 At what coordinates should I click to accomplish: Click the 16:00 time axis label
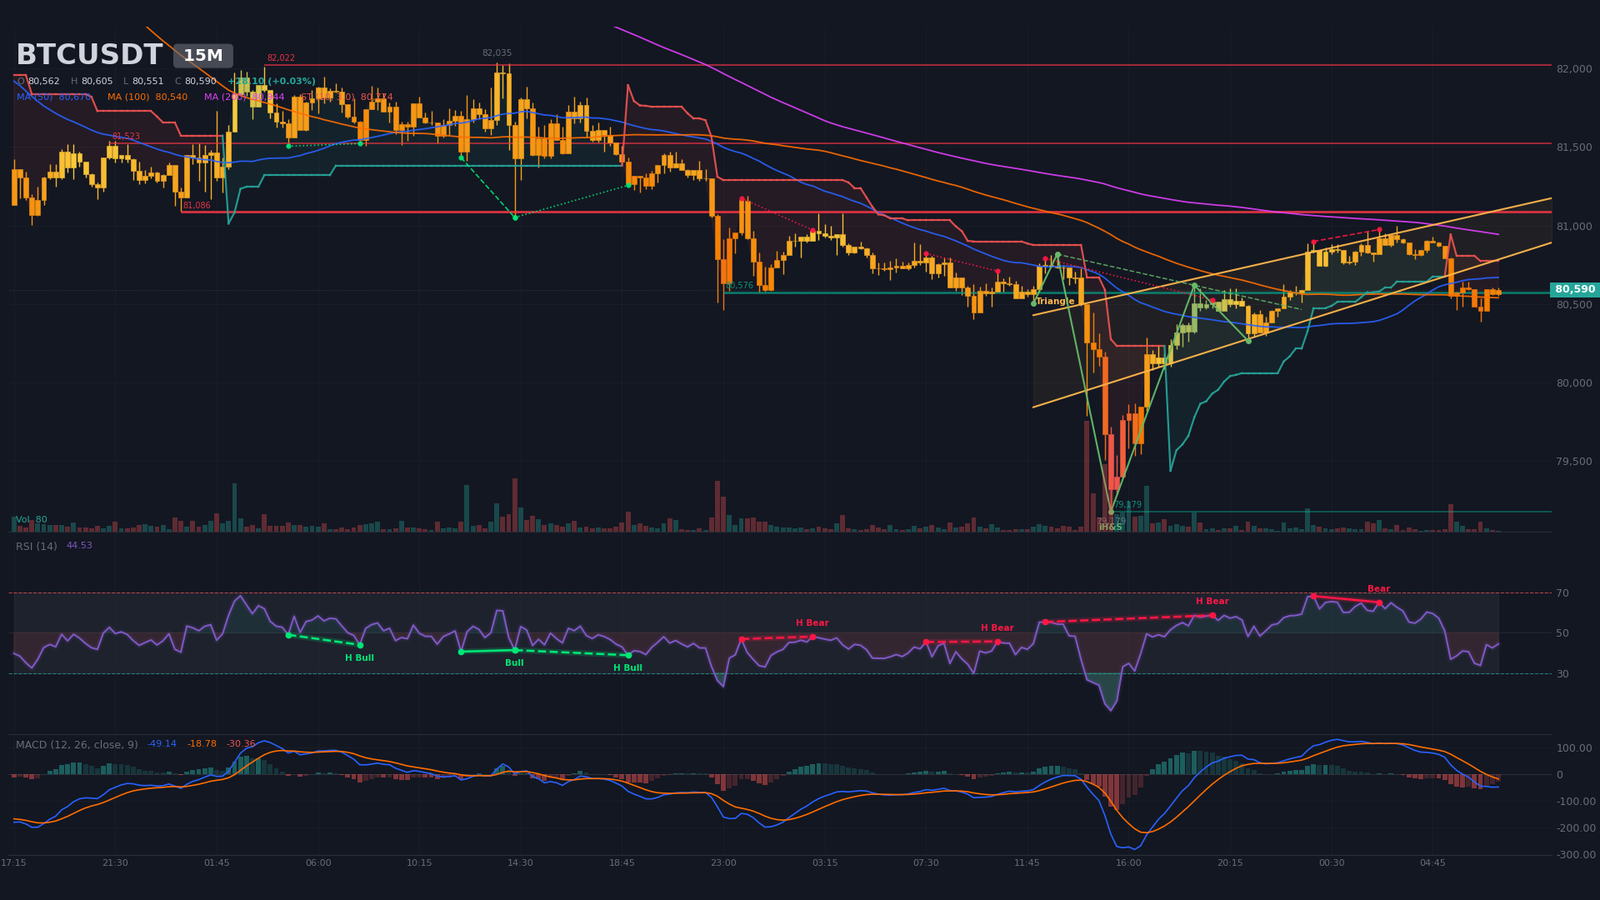(x=1128, y=863)
